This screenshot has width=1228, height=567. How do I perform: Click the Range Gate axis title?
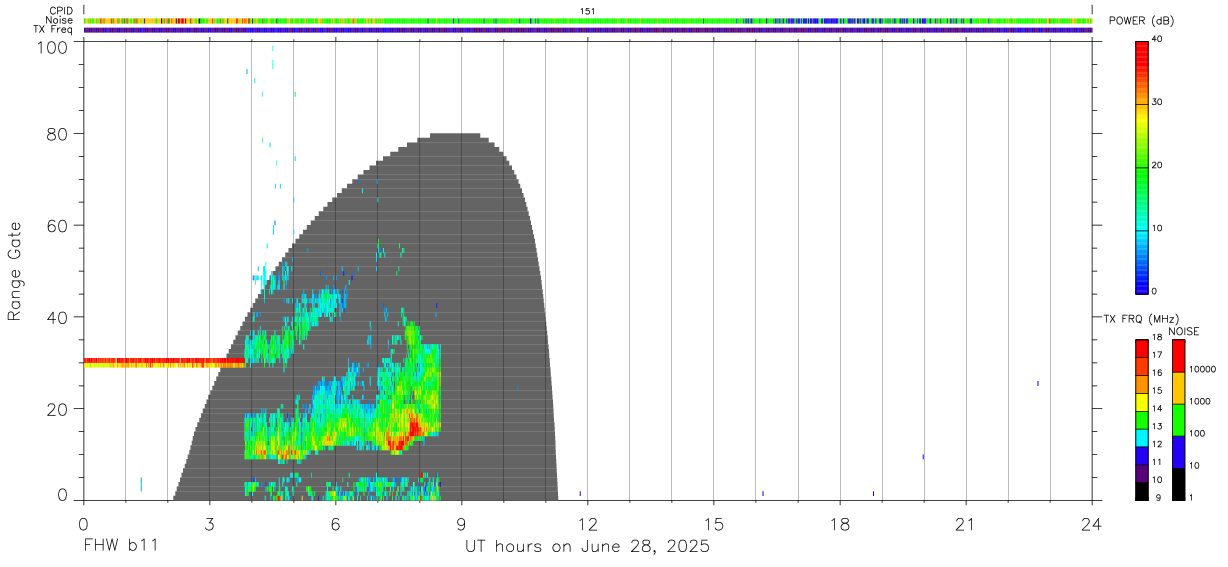tap(16, 271)
